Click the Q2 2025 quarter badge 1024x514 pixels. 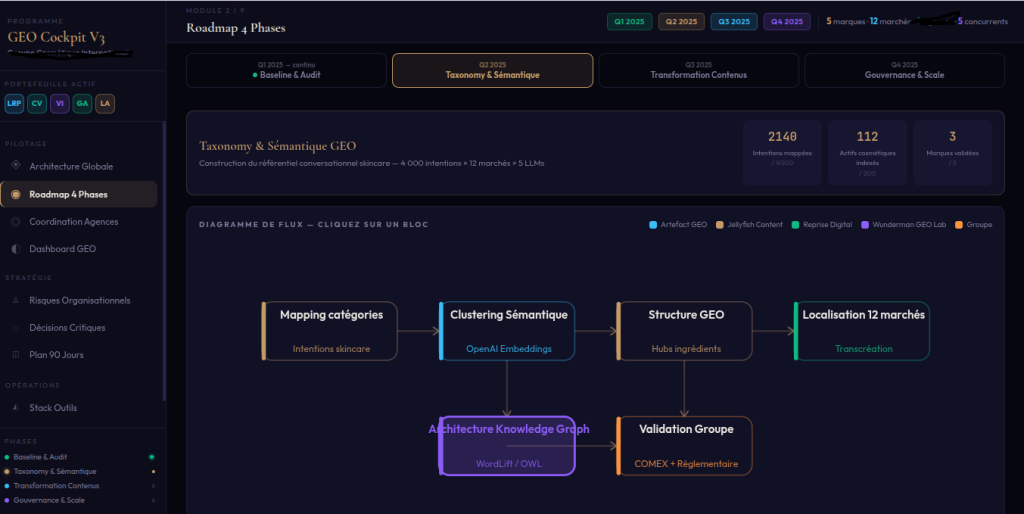681,21
